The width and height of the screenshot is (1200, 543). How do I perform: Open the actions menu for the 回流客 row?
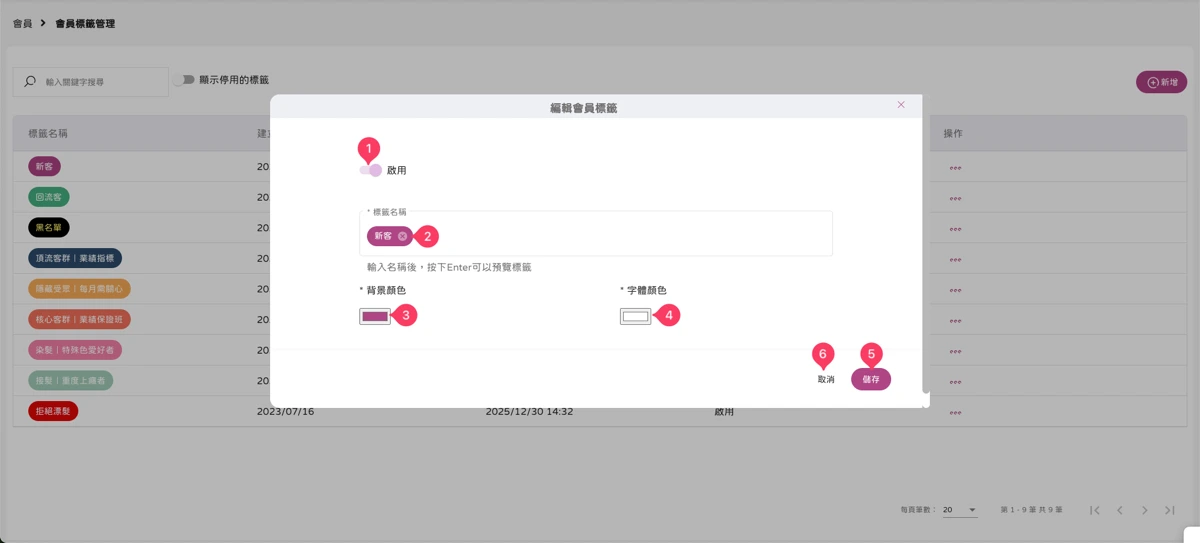(955, 198)
